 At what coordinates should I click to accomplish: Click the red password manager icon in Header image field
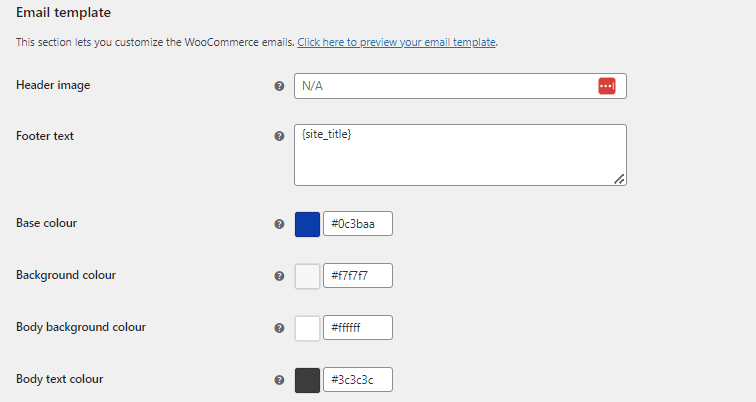click(x=606, y=86)
